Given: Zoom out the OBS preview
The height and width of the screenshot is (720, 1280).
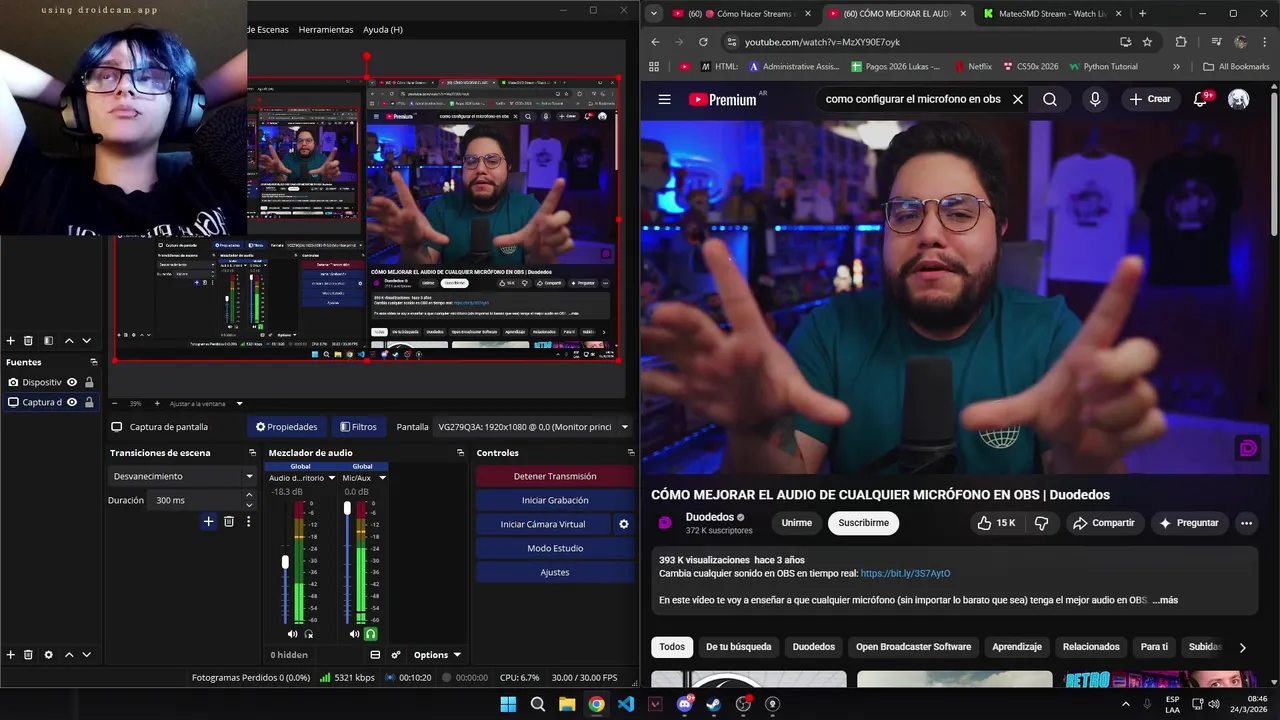Looking at the screenshot, I should pyautogui.click(x=114, y=404).
